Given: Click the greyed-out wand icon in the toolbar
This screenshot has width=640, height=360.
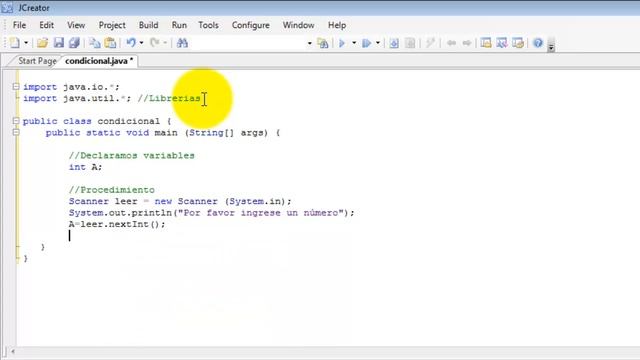Looking at the screenshot, I should point(430,42).
